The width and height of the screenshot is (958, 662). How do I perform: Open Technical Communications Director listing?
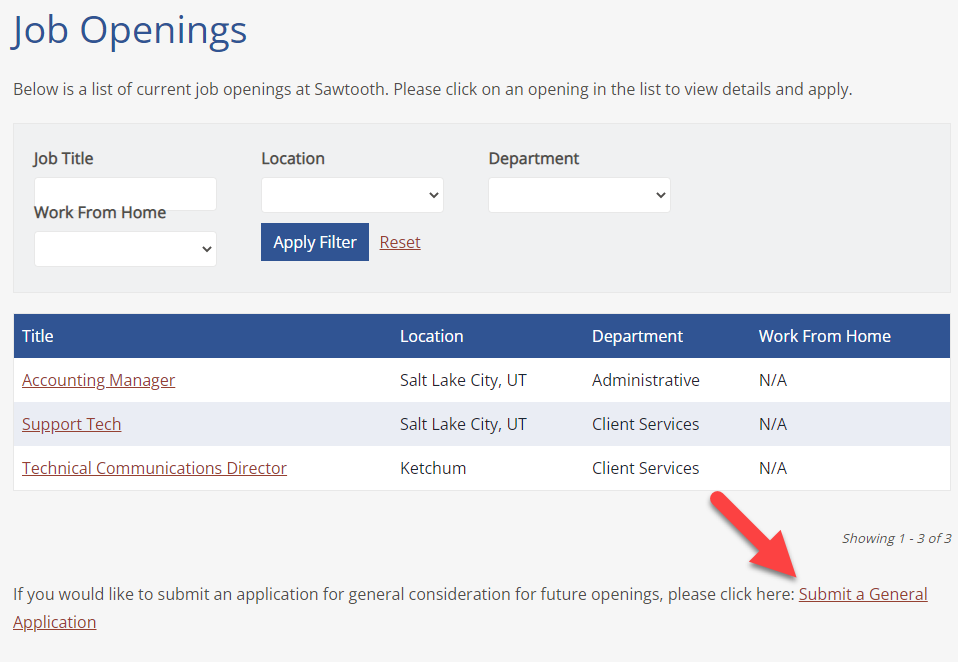(154, 468)
